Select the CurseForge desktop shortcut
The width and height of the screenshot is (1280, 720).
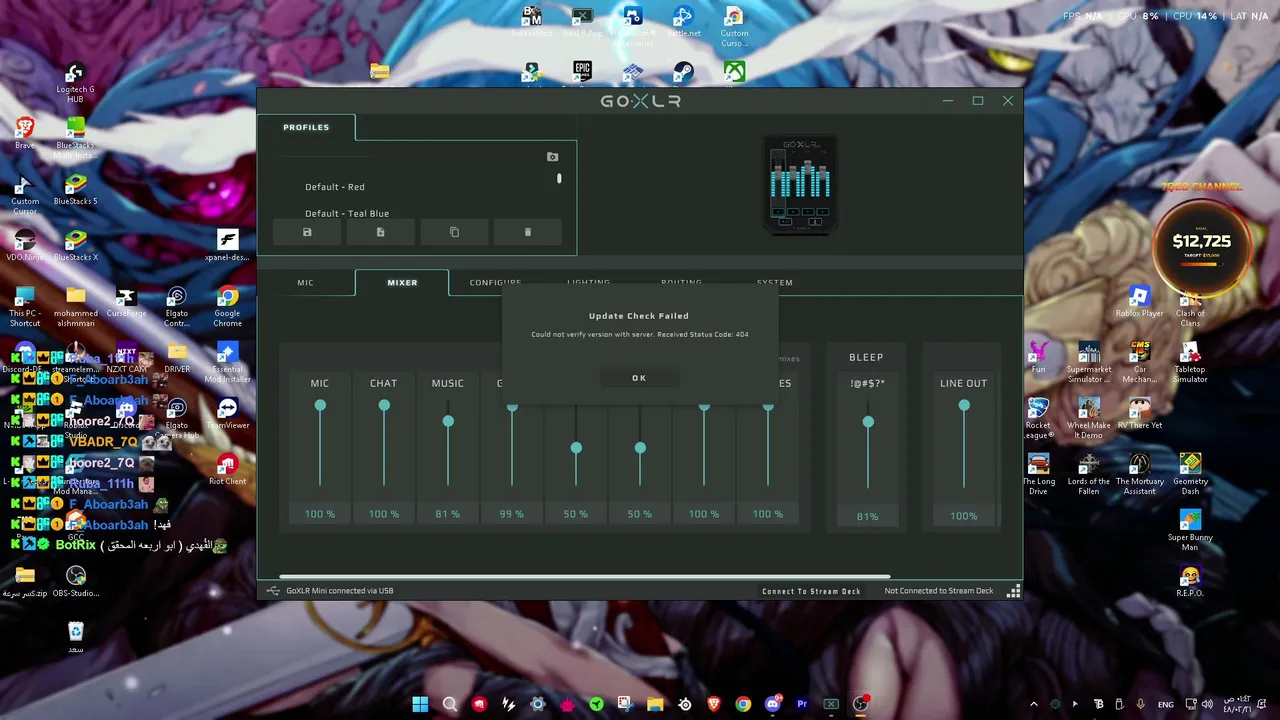126,302
